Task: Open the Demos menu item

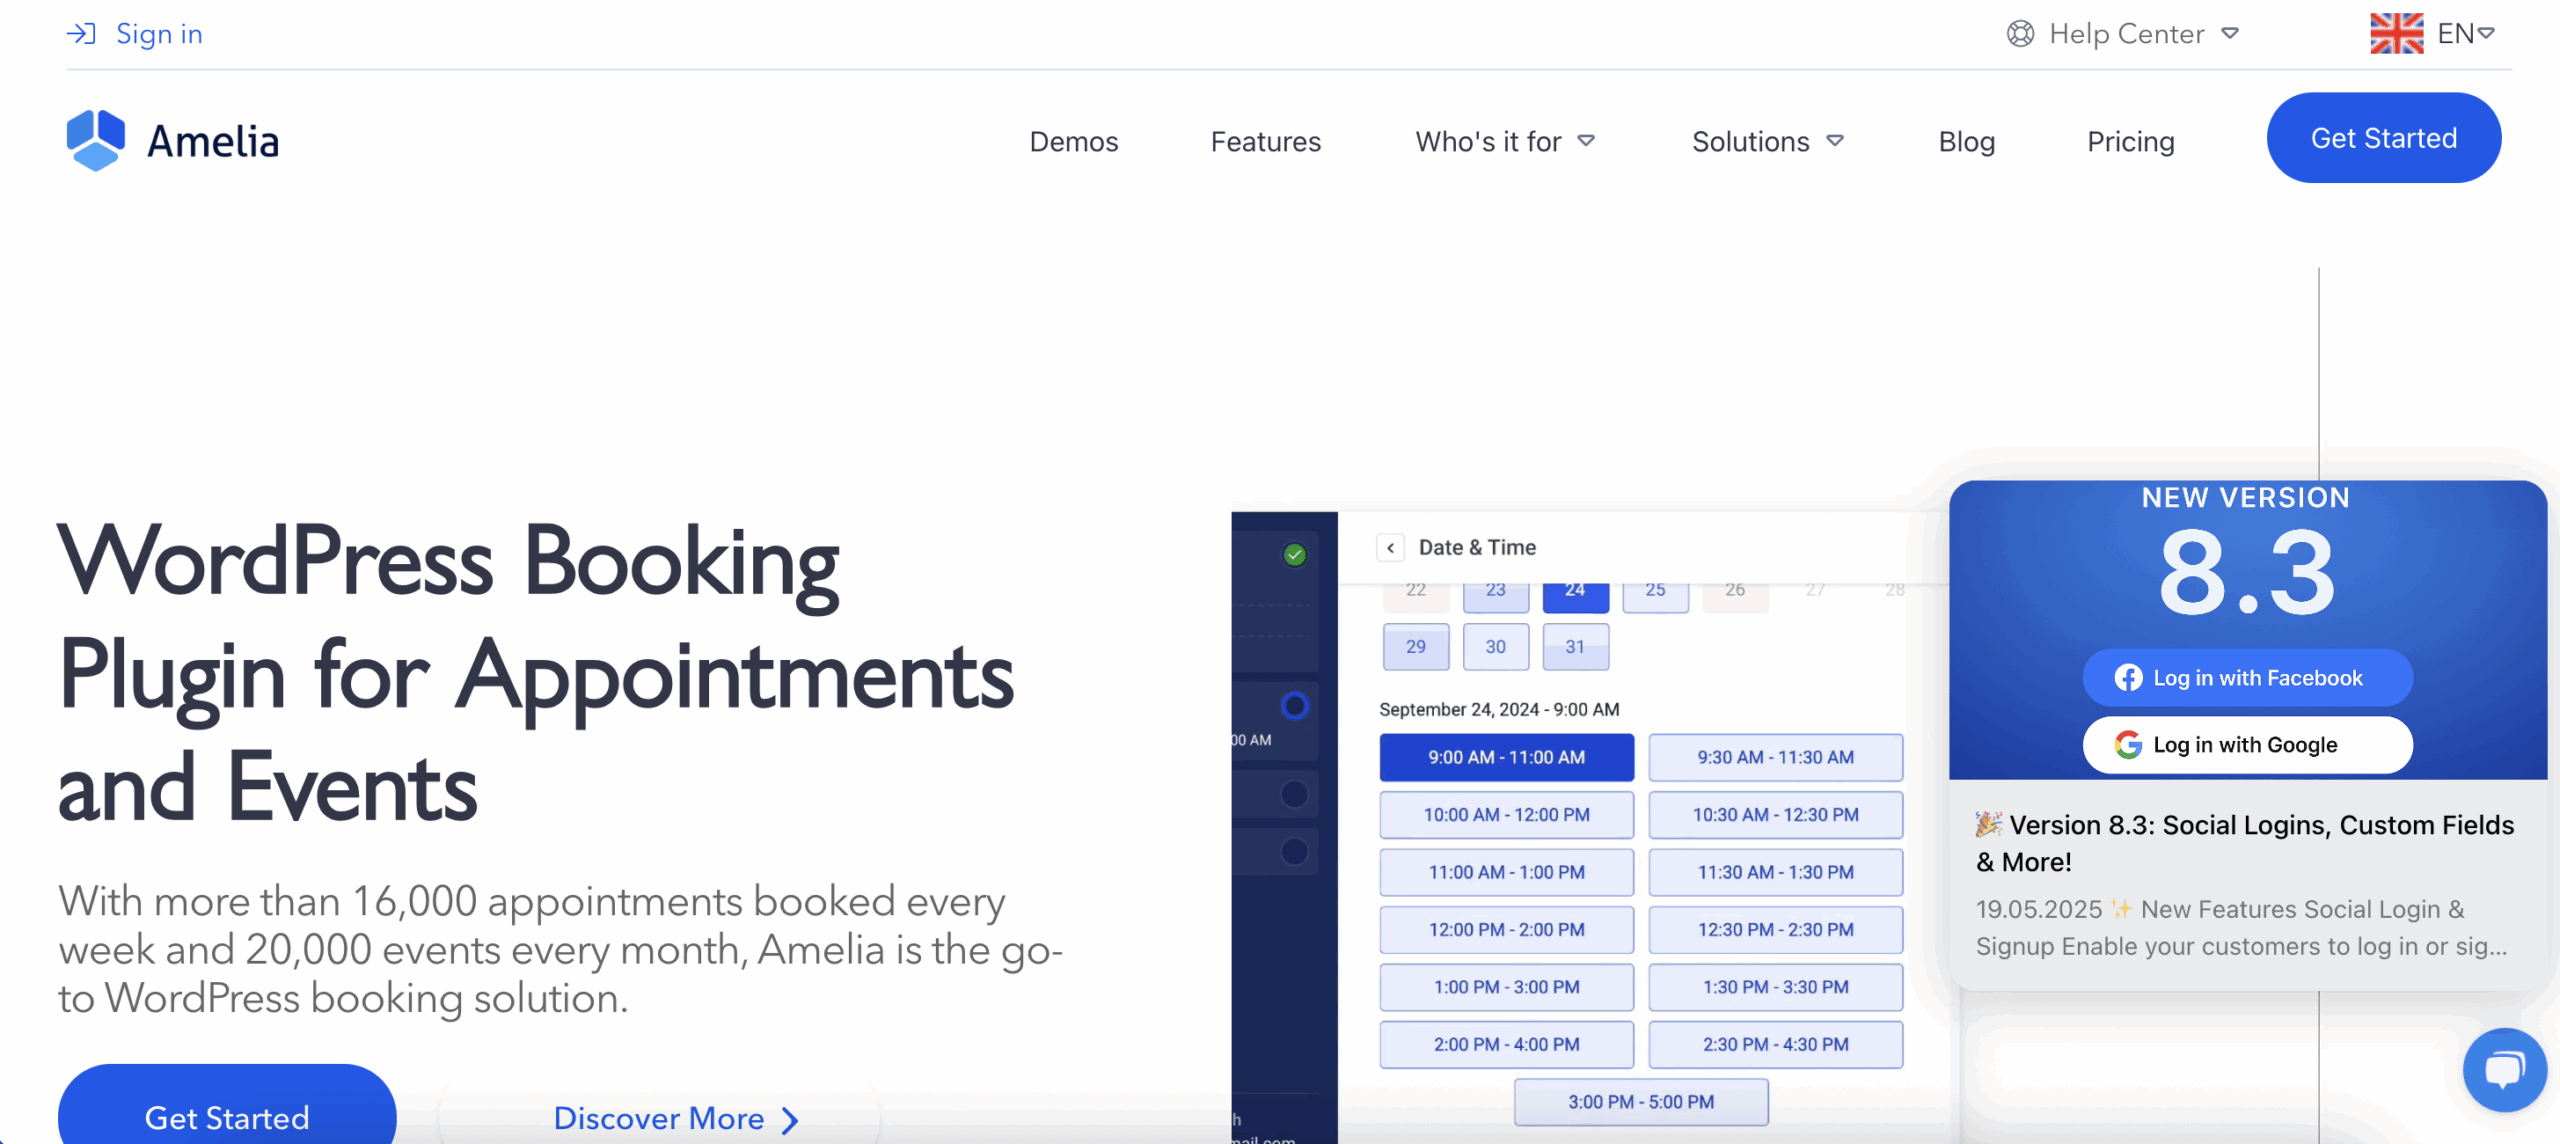Action: (x=1074, y=142)
